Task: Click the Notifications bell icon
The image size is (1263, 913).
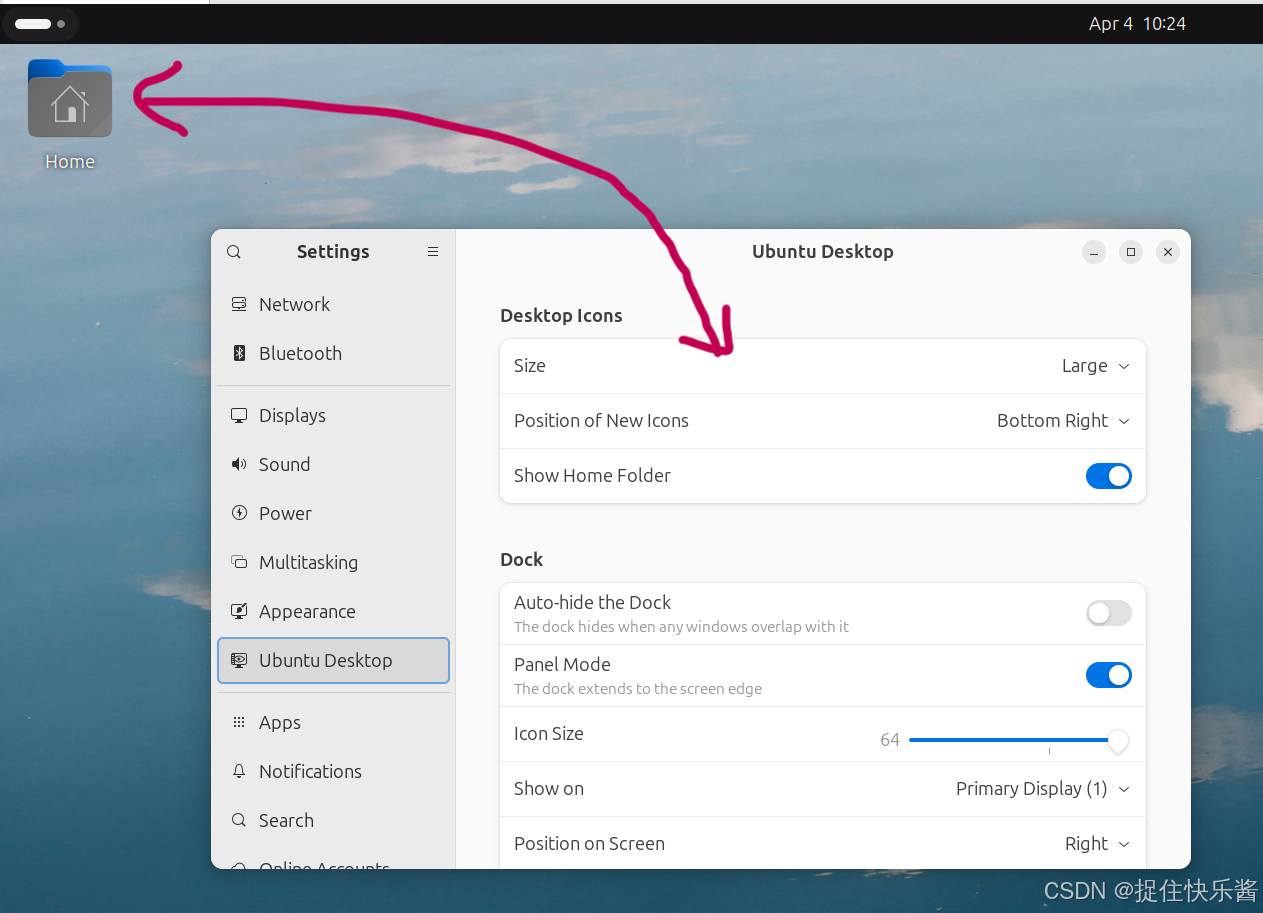Action: tap(239, 771)
